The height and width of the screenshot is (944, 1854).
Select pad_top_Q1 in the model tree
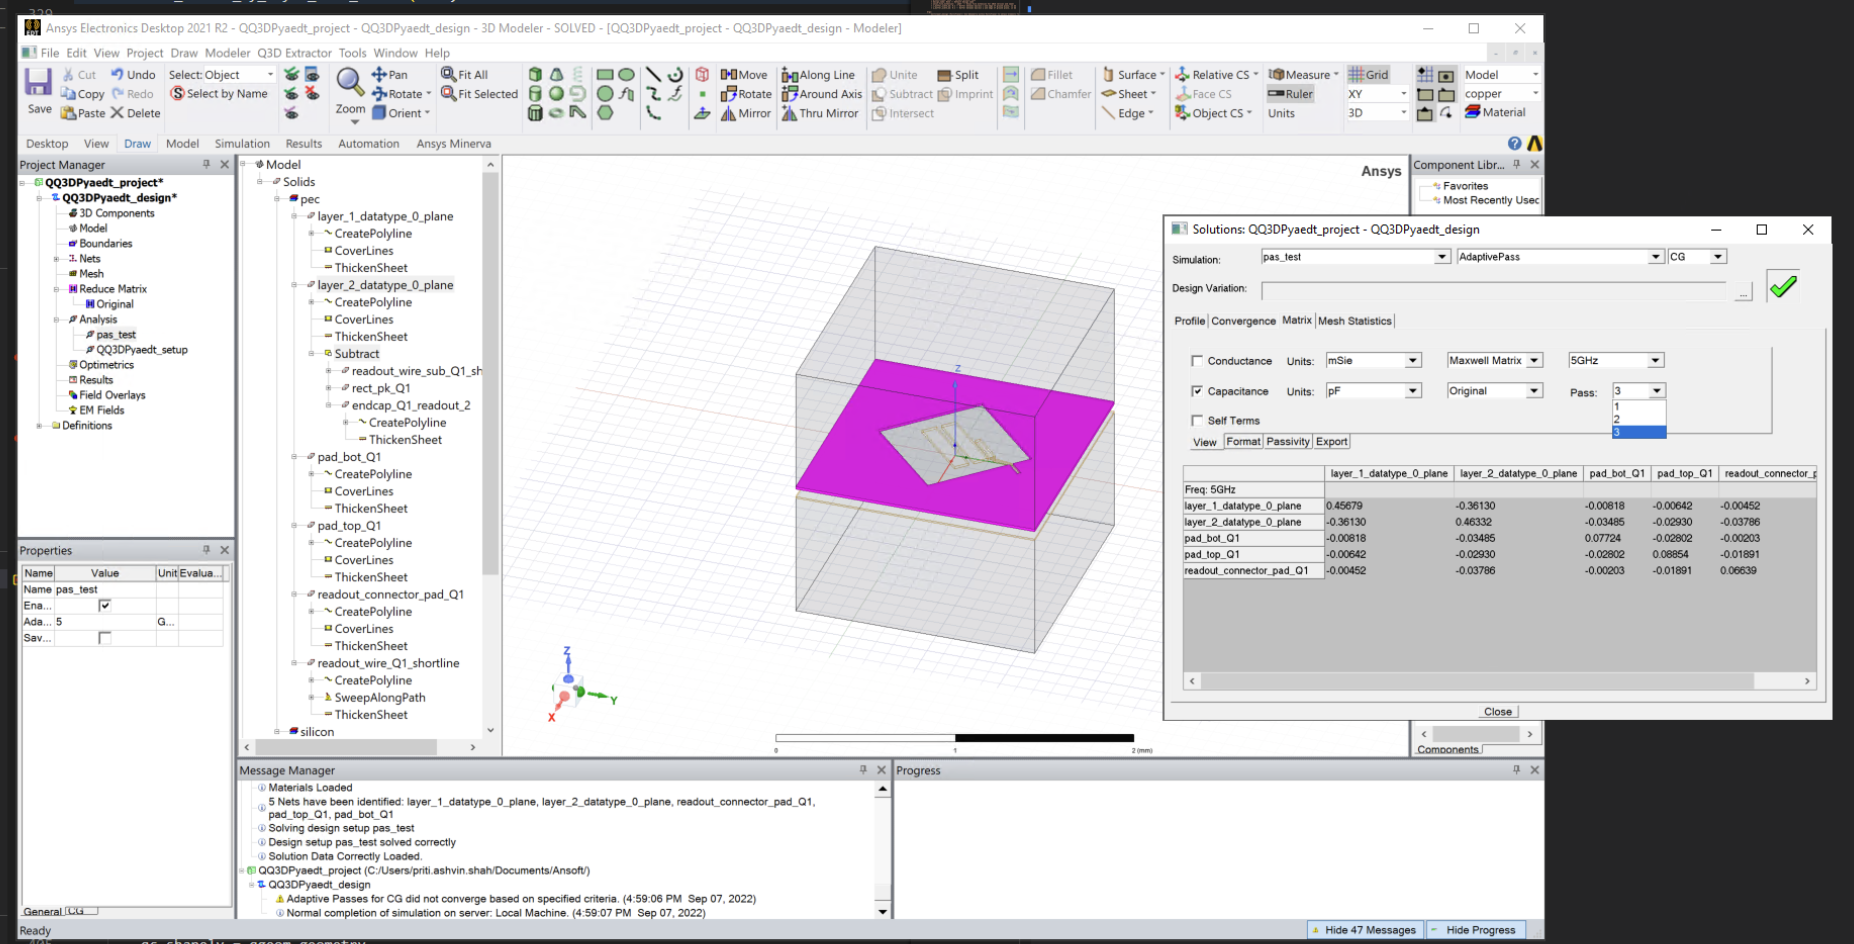point(349,526)
